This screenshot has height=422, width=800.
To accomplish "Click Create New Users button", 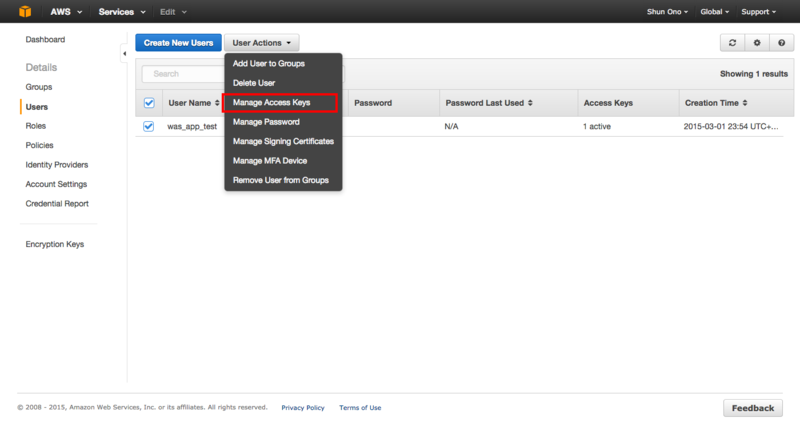I will pyautogui.click(x=179, y=43).
